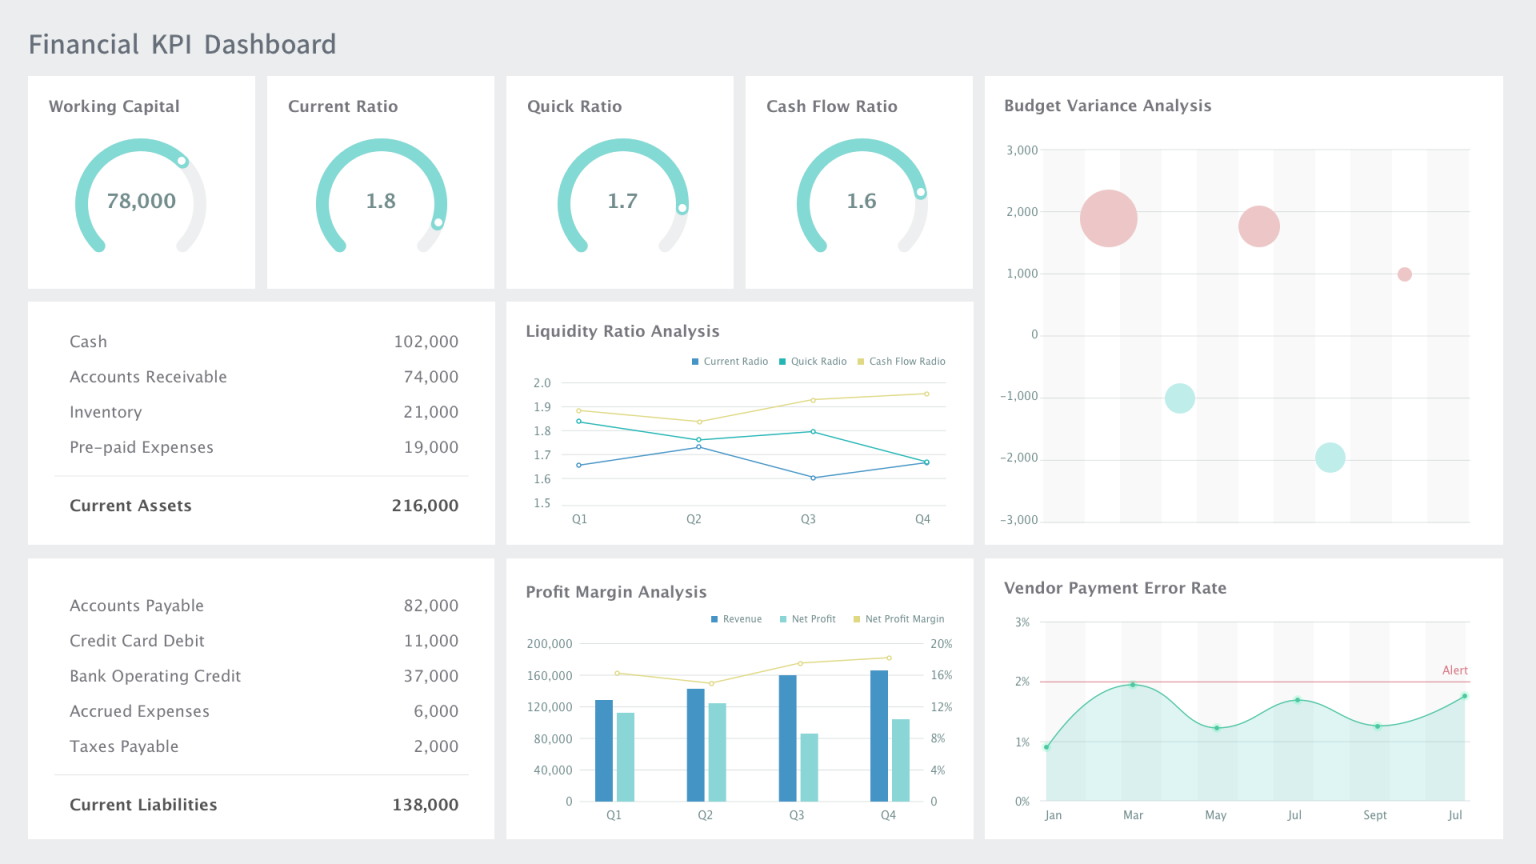Click the Cash Flow Ratio gauge showing 1.6
This screenshot has width=1536, height=864.
(860, 200)
